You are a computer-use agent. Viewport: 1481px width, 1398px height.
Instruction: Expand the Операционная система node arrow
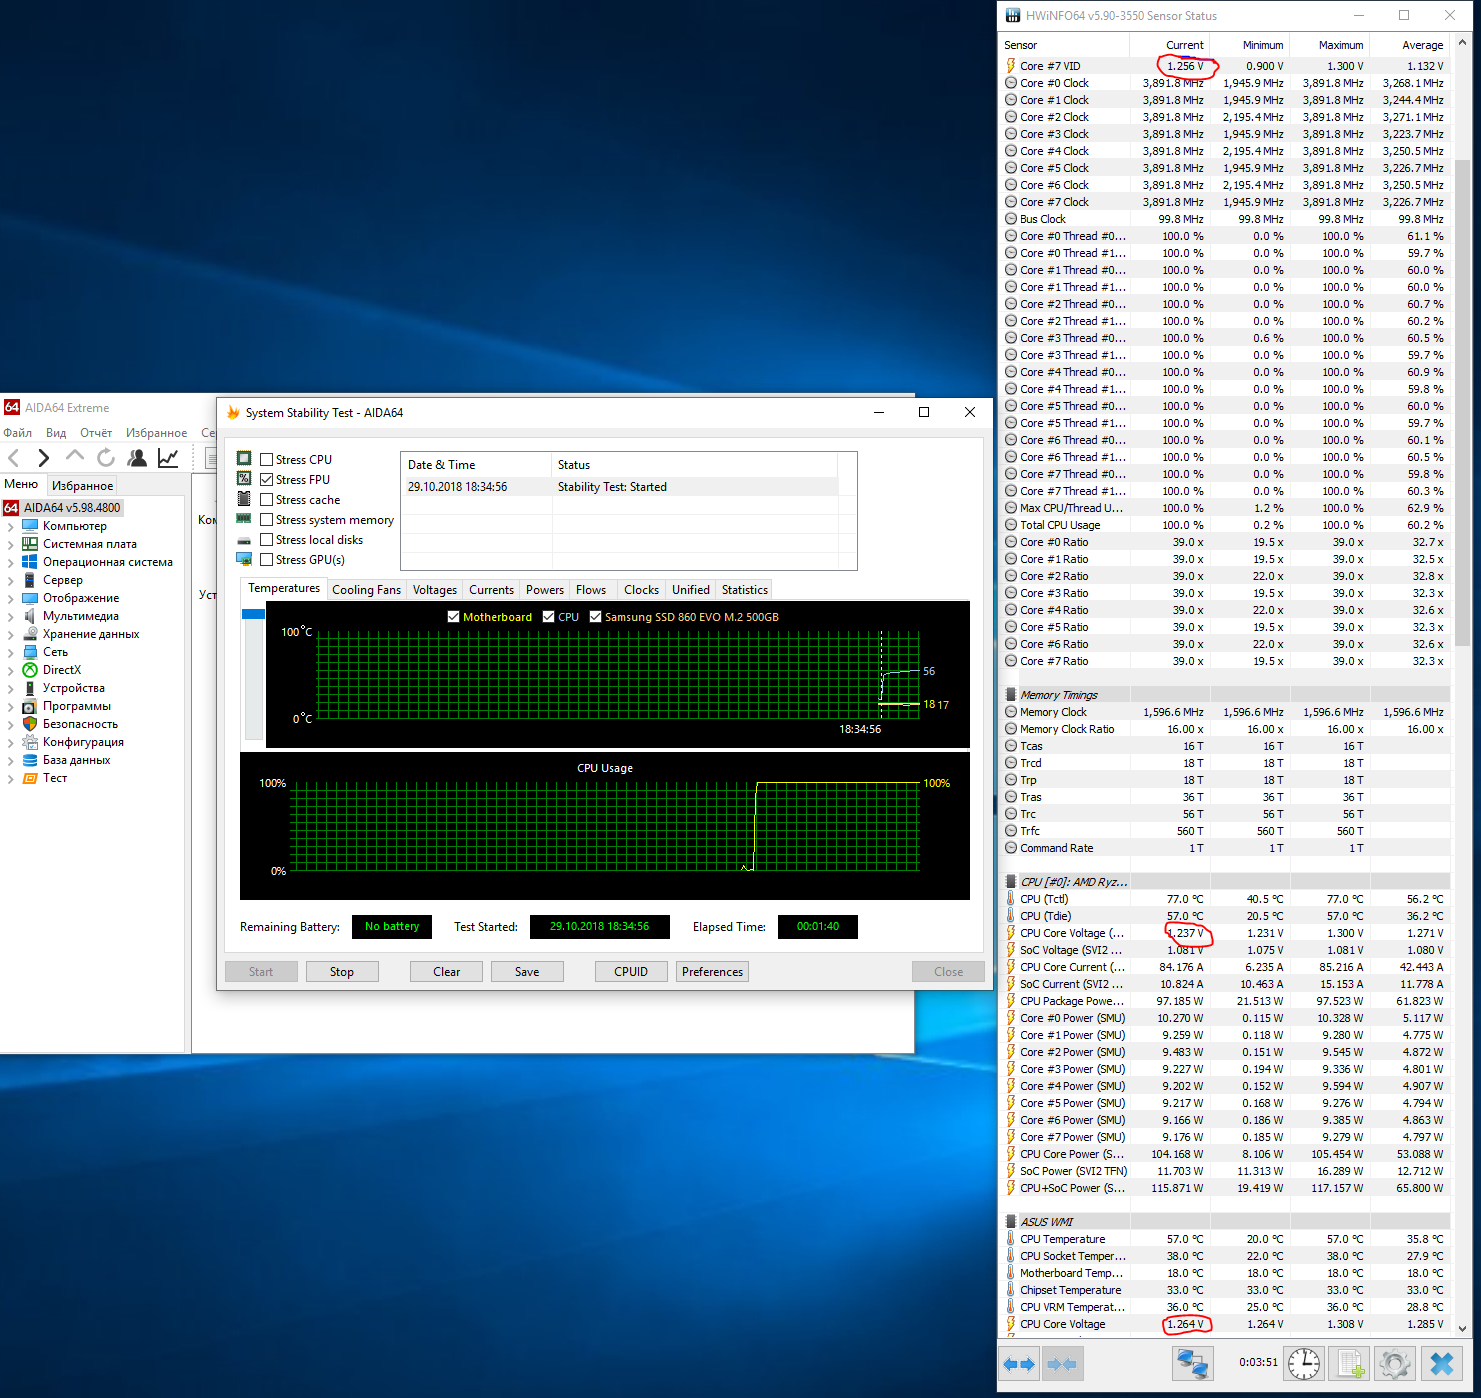click(x=11, y=562)
